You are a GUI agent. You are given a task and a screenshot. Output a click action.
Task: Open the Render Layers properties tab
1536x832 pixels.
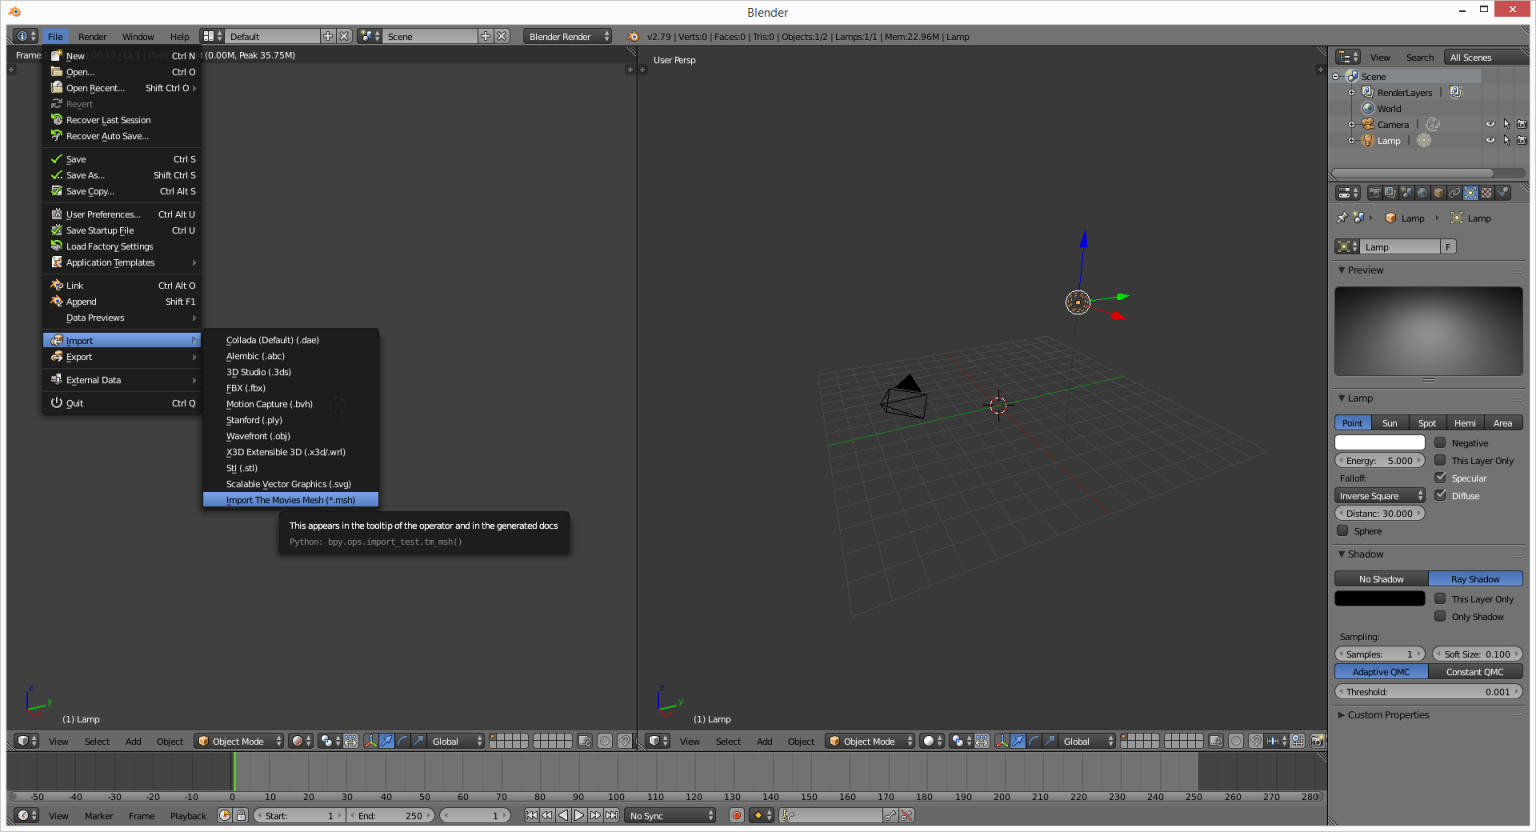coord(1390,193)
